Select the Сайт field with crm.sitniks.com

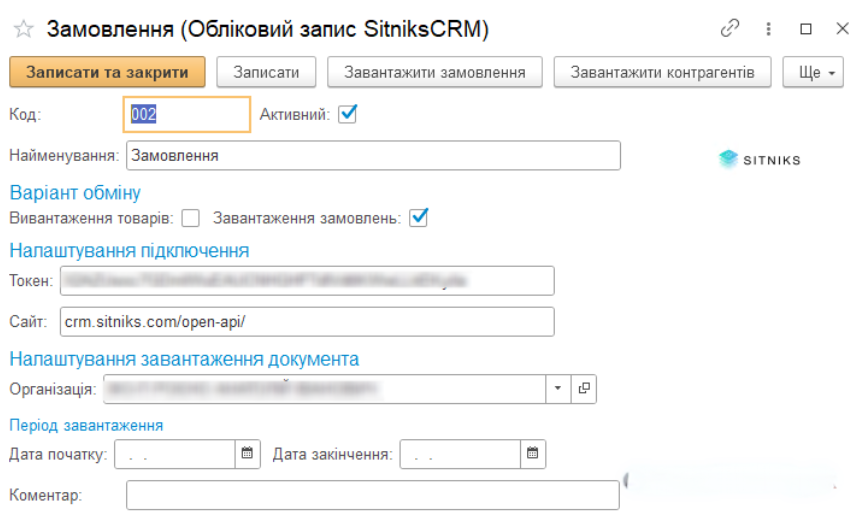[307, 321]
